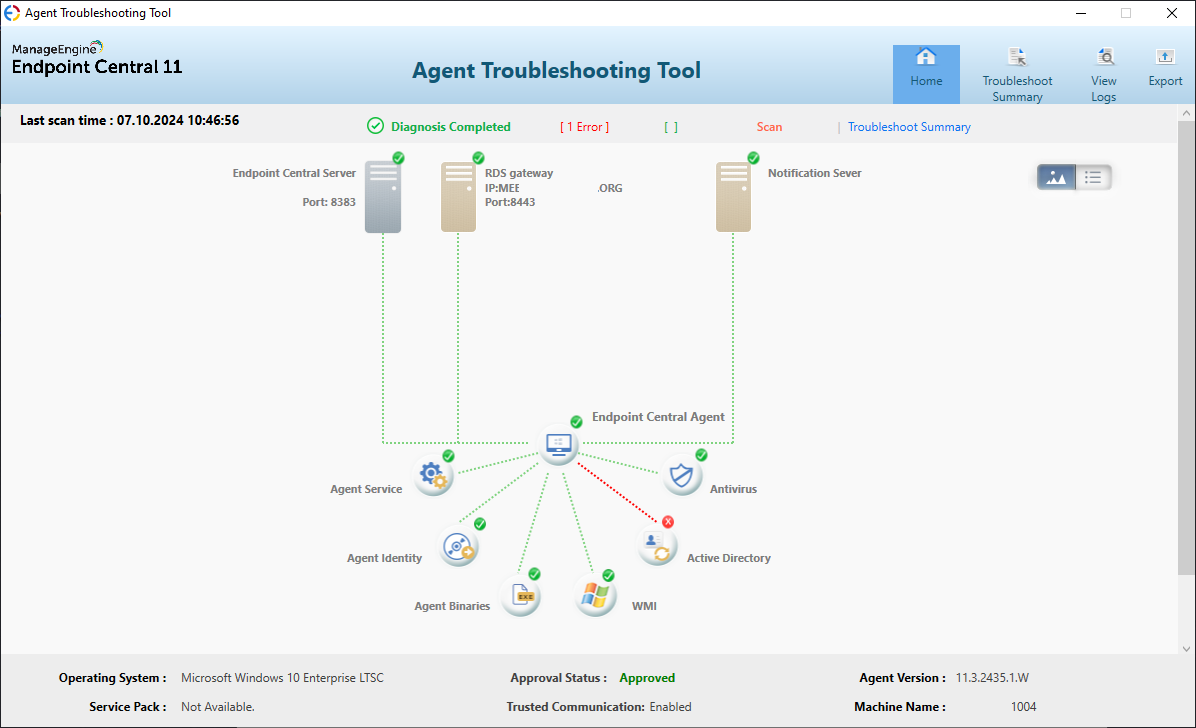Click the Diagnosis Completed check icon
The height and width of the screenshot is (728, 1196).
[x=375, y=126]
